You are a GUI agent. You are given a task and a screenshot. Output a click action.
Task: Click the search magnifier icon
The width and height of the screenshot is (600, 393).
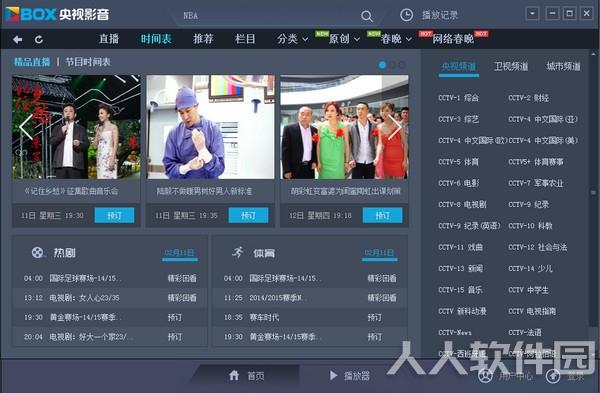click(x=367, y=16)
